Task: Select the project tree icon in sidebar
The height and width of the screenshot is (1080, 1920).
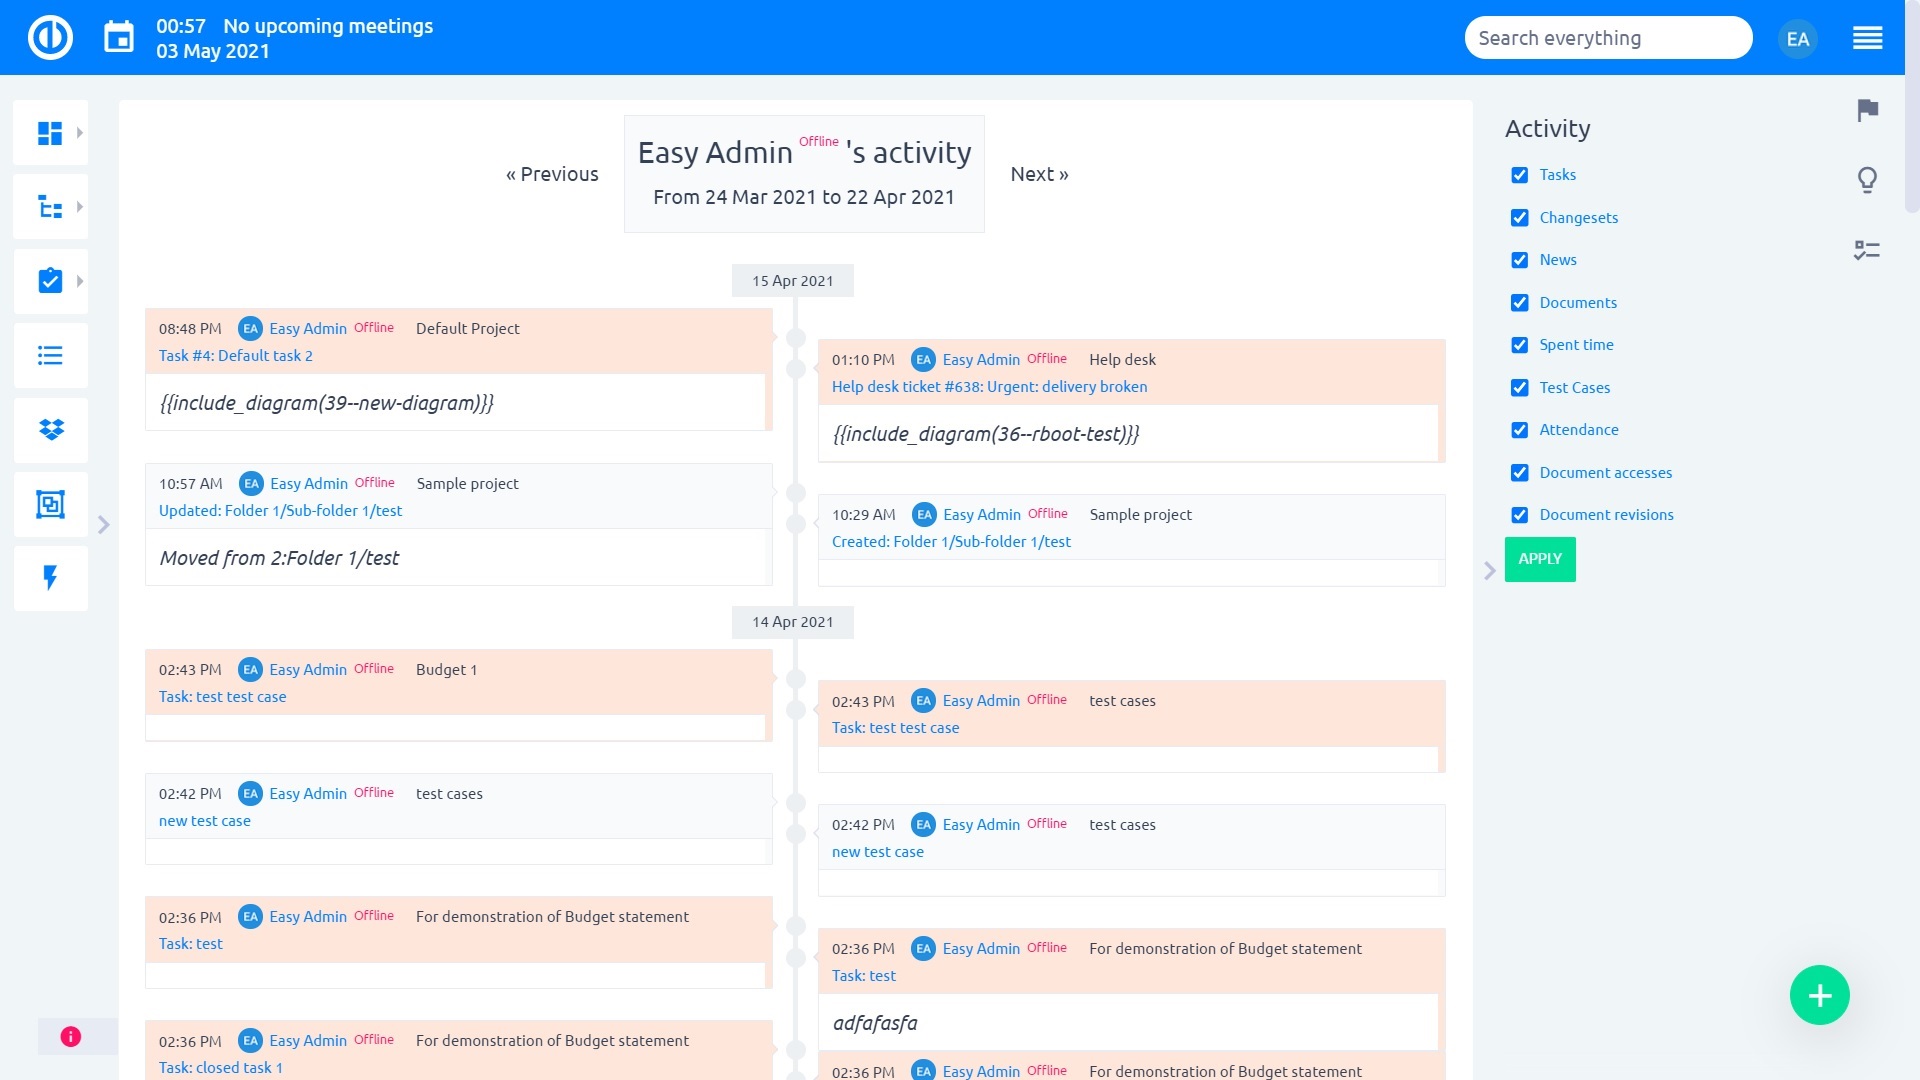Action: [48, 206]
